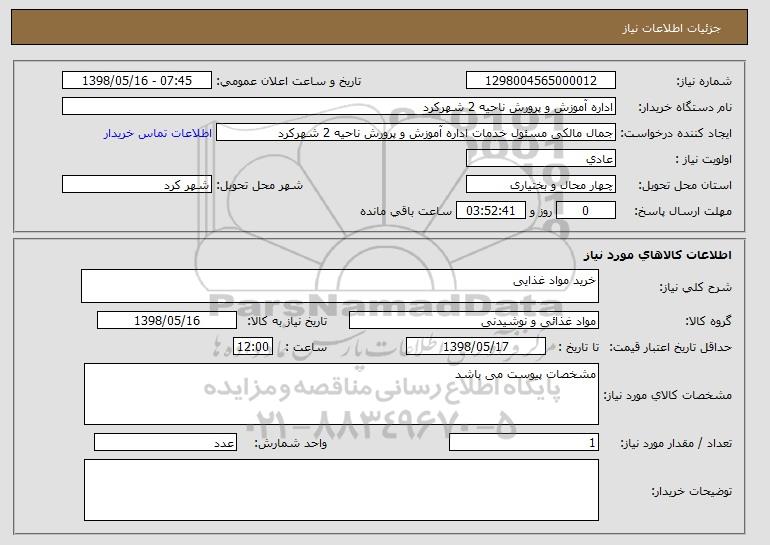Click the نام دستگاه خریدار field

pyautogui.click(x=339, y=107)
